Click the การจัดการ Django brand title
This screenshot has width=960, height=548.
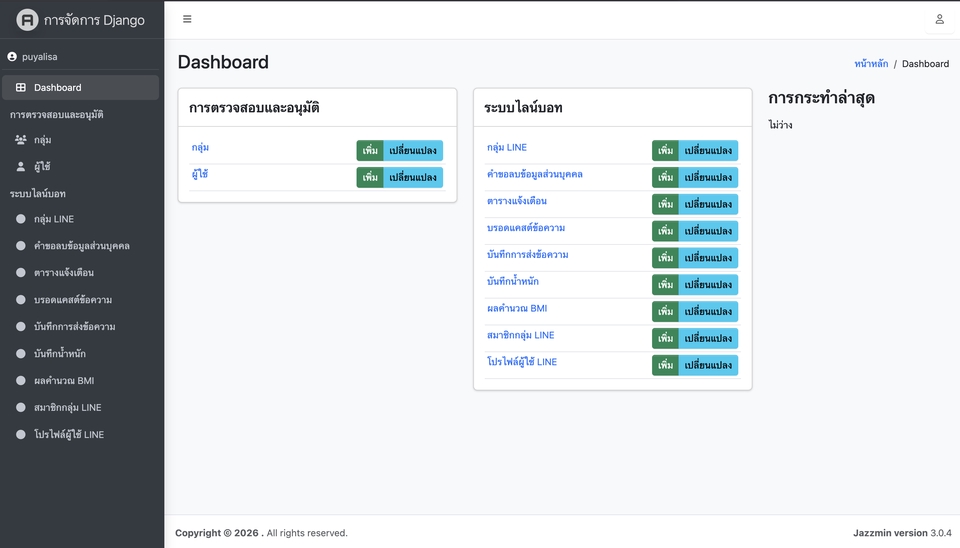pyautogui.click(x=94, y=20)
